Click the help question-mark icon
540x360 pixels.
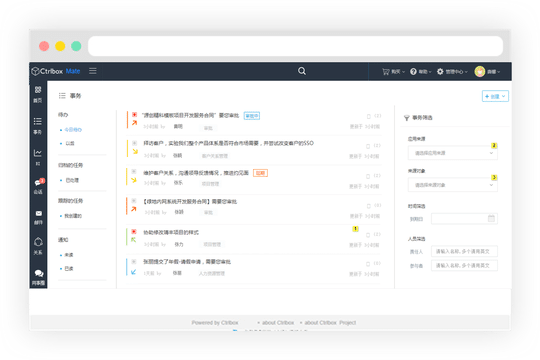click(413, 71)
